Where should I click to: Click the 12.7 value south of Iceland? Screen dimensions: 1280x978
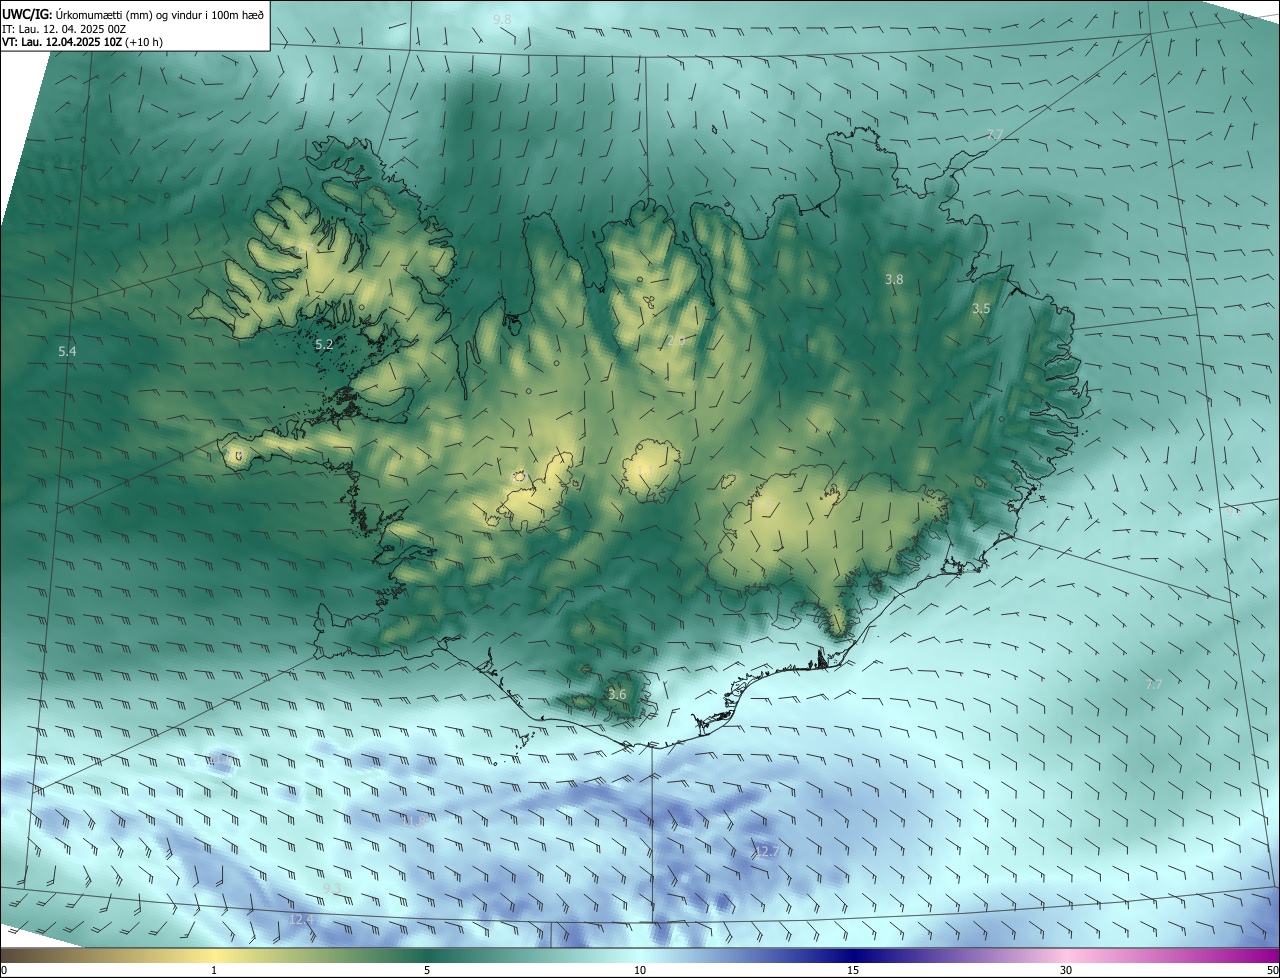pyautogui.click(x=766, y=851)
